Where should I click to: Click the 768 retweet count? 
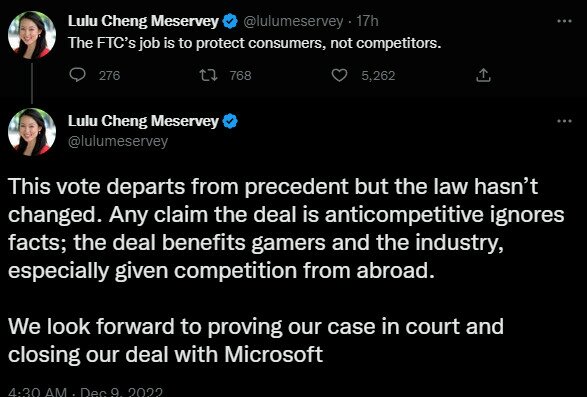pyautogui.click(x=240, y=76)
